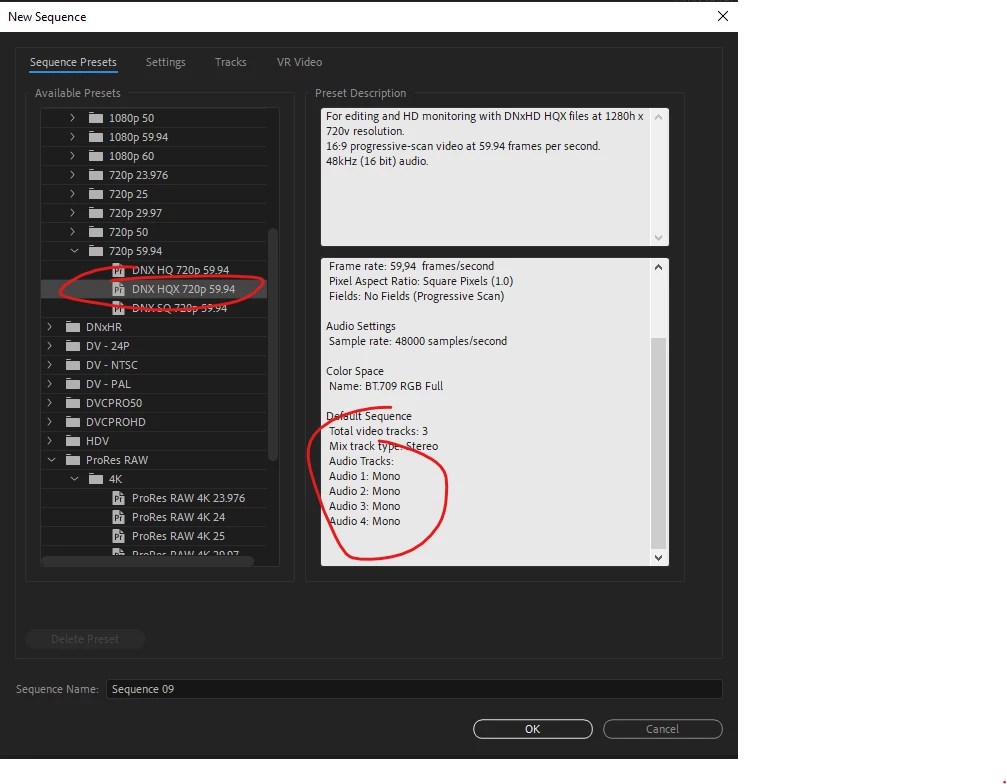
Task: Click the 1080p 60 folder icon
Action: [x=96, y=156]
